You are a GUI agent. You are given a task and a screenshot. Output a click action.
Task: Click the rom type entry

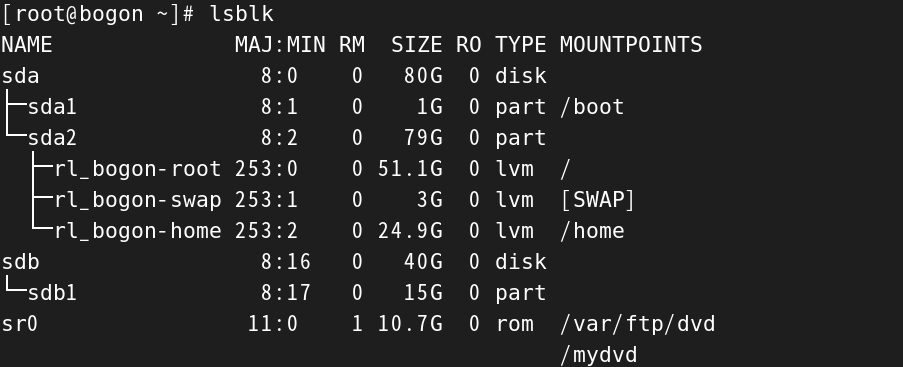(515, 324)
